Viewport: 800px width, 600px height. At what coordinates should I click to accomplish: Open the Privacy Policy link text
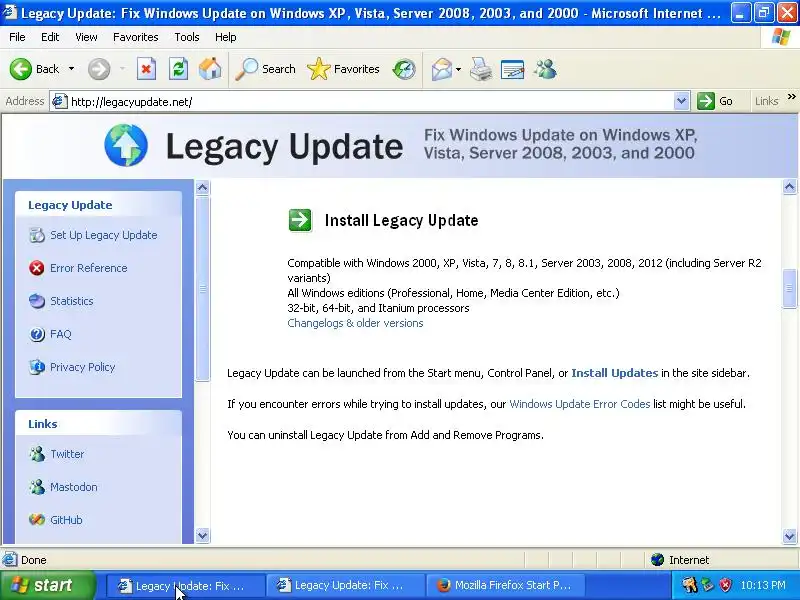(x=83, y=367)
